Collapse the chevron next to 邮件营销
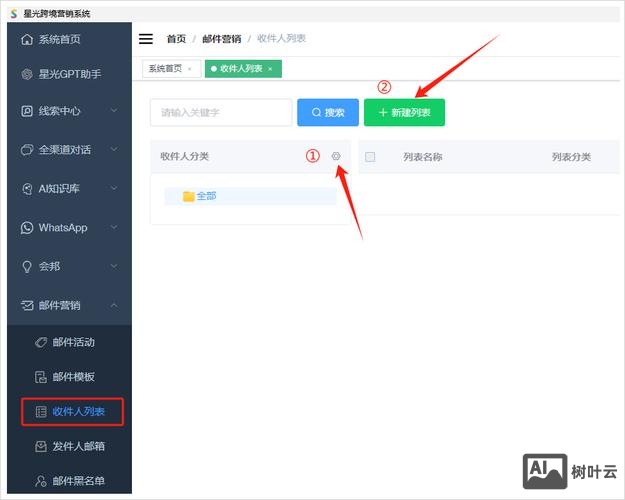The width and height of the screenshot is (625, 500). tap(114, 305)
